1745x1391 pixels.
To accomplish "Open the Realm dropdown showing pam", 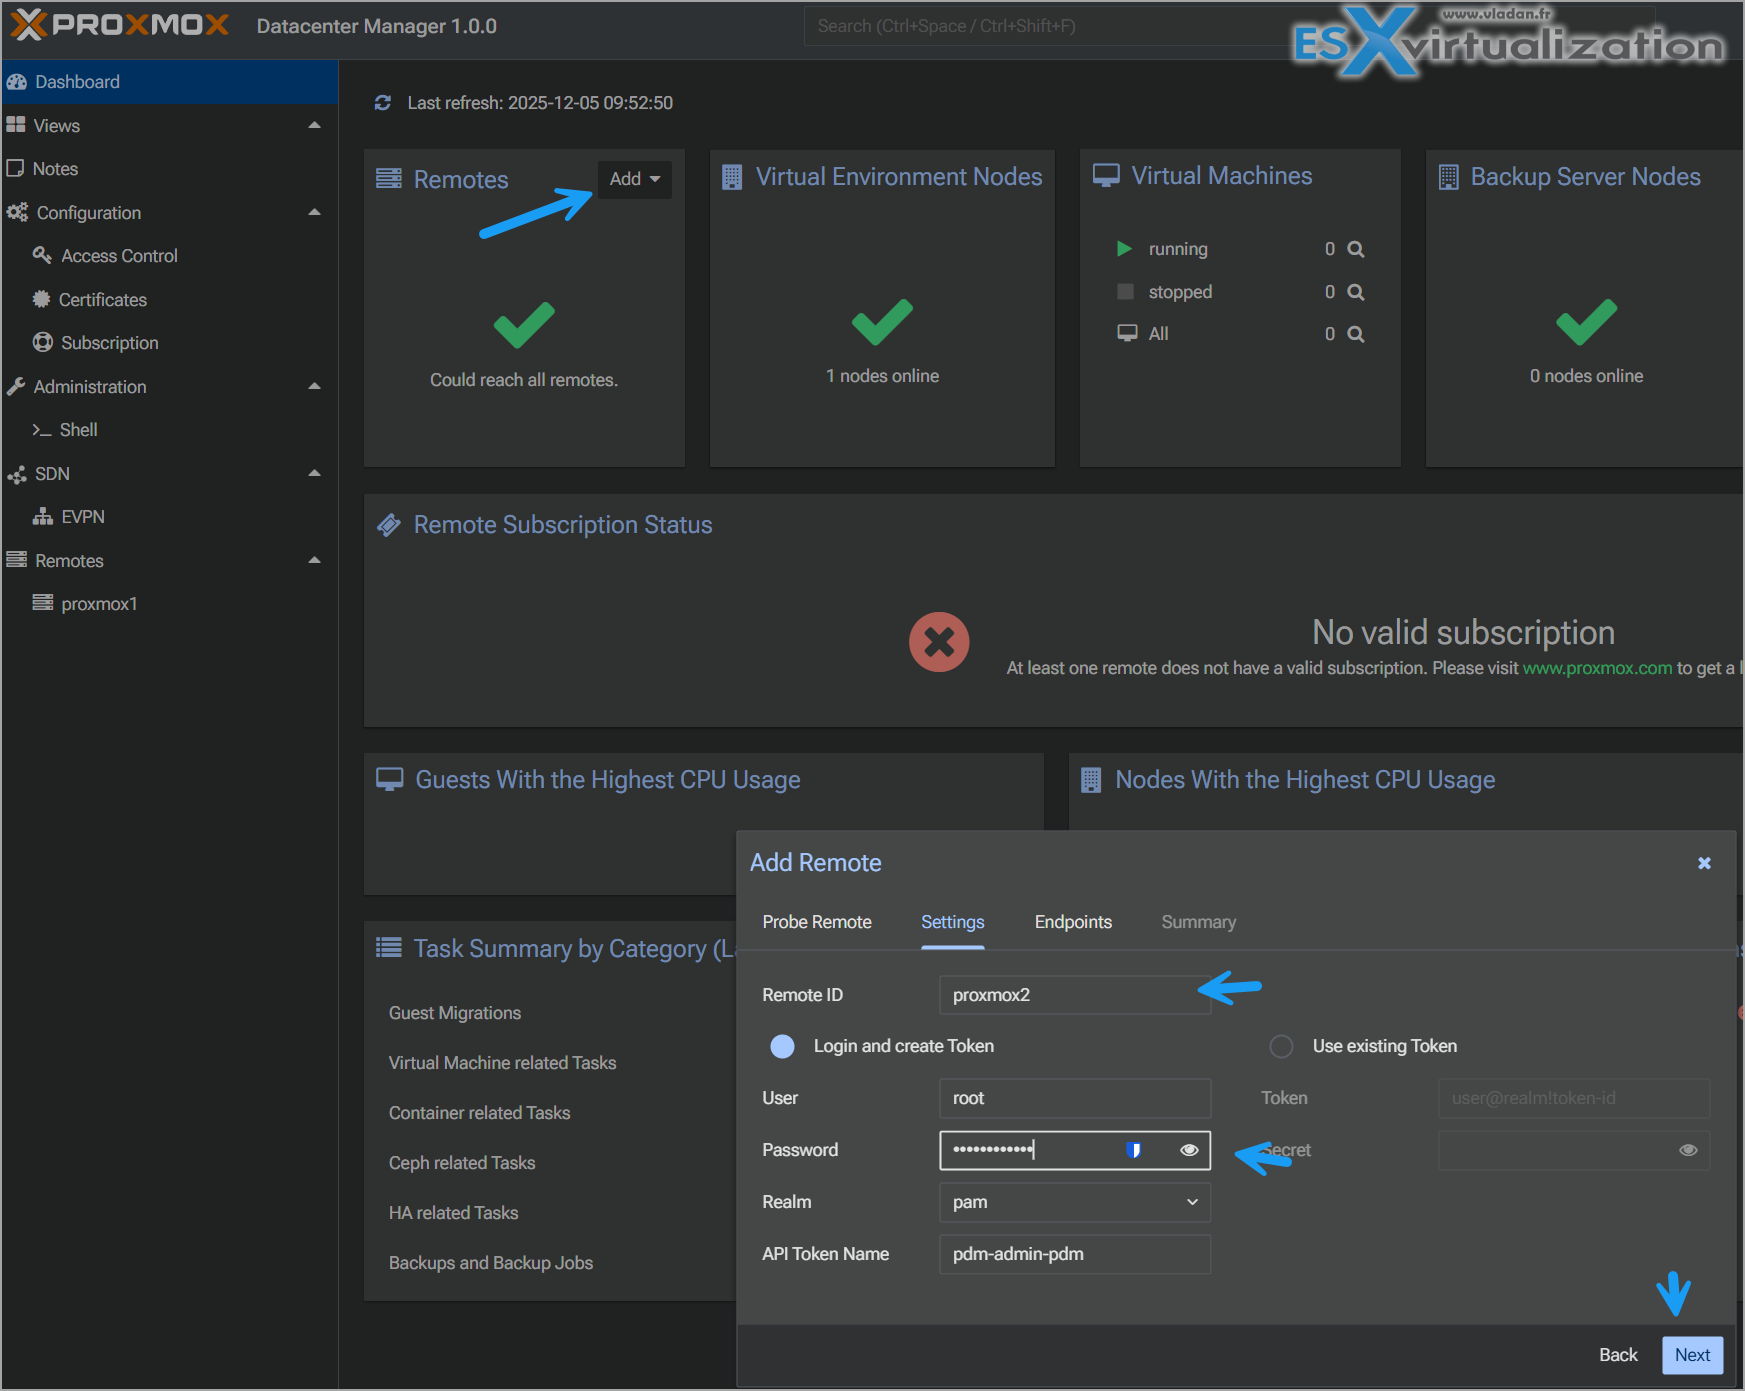I will point(1075,1202).
